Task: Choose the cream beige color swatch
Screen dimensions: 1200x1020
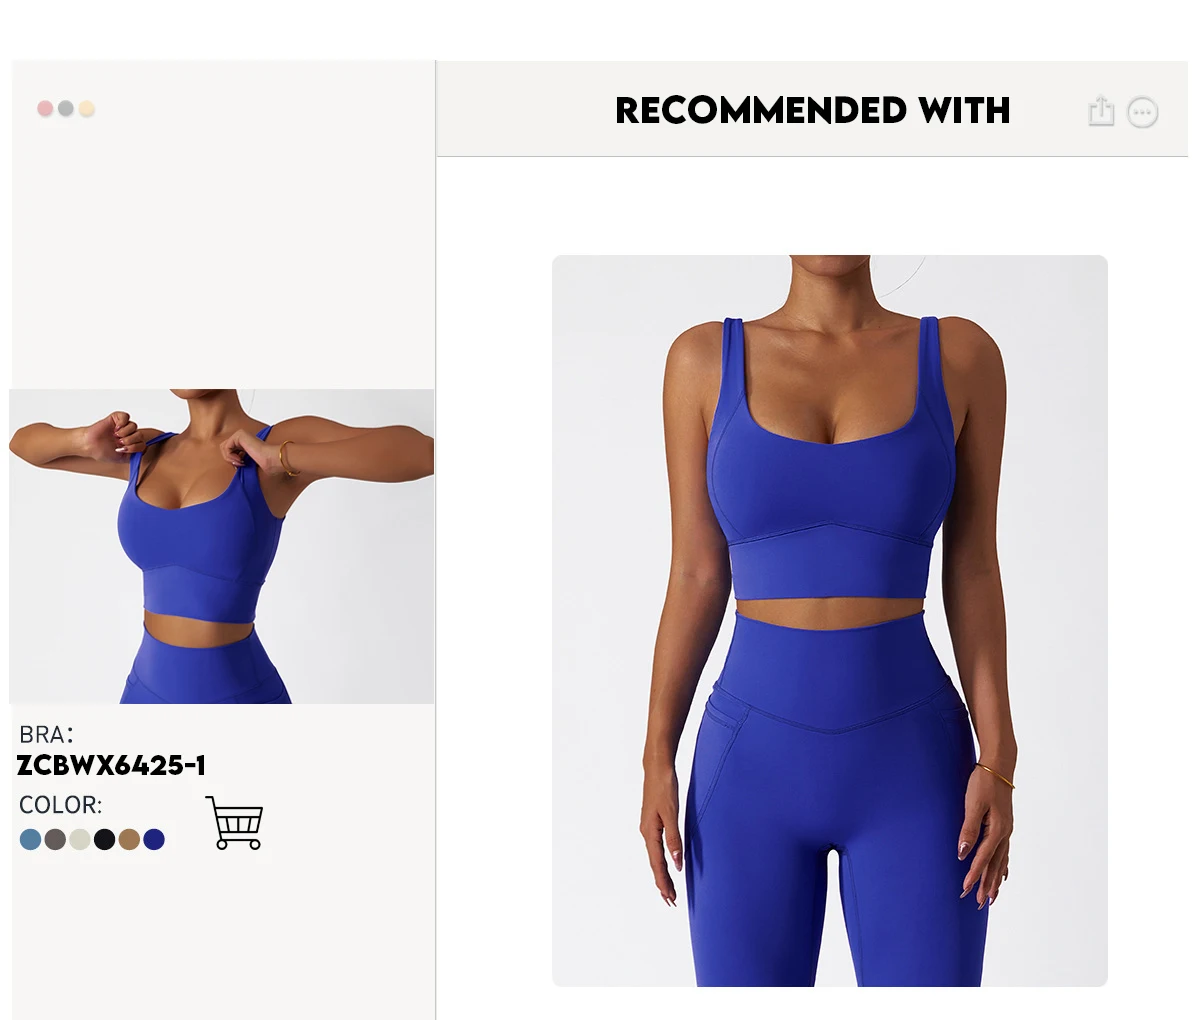Action: click(x=80, y=839)
